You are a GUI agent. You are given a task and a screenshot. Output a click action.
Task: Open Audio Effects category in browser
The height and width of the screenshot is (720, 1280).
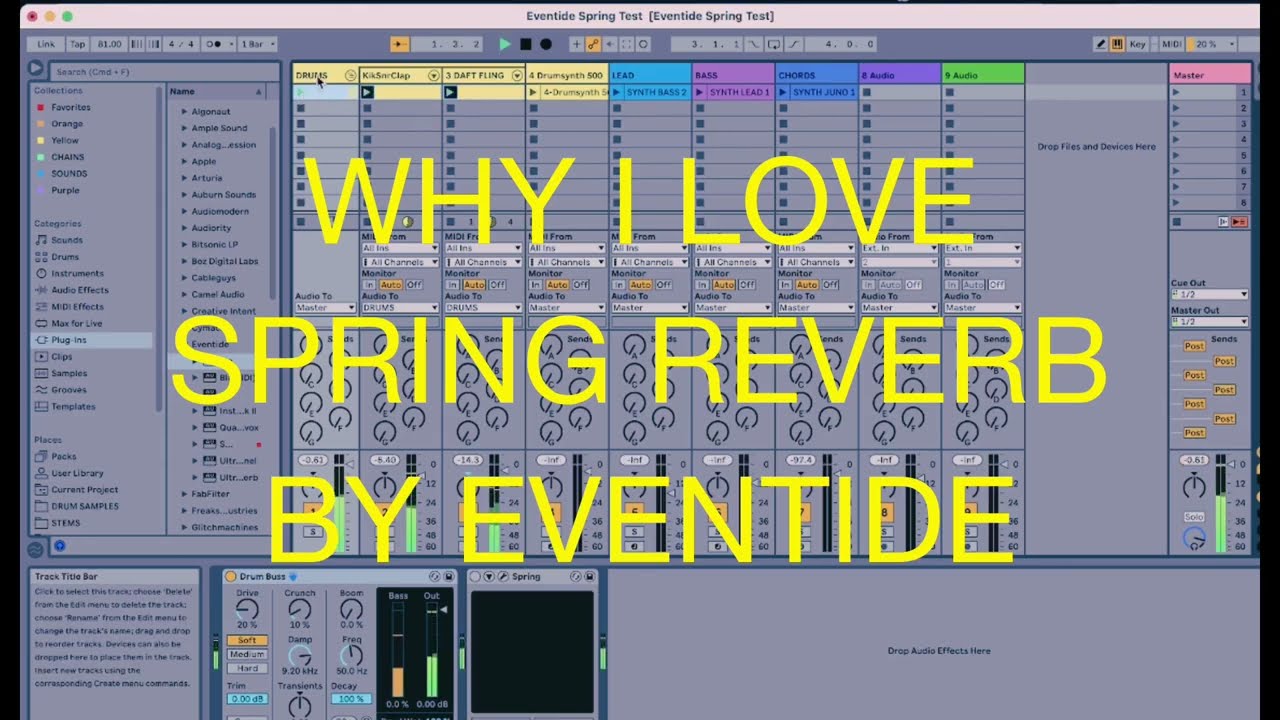coord(80,290)
